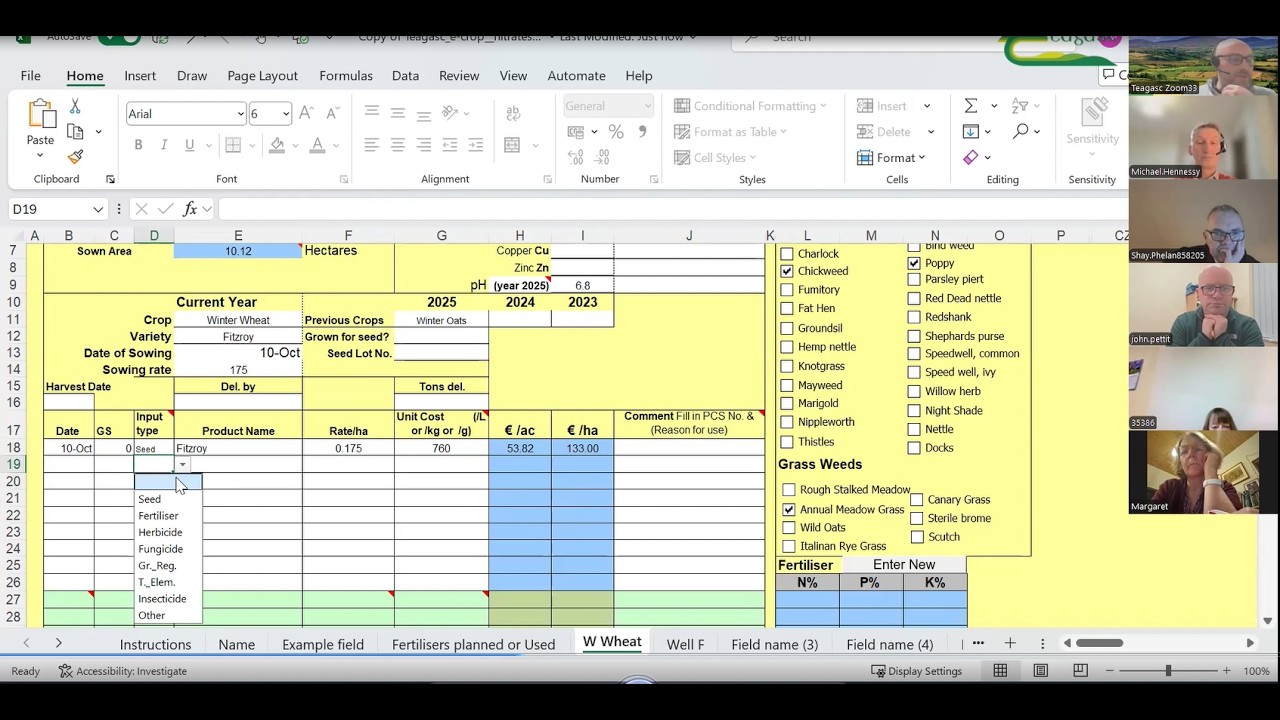The height and width of the screenshot is (720, 1280).
Task: Apply the Font Color A
Action: click(317, 145)
